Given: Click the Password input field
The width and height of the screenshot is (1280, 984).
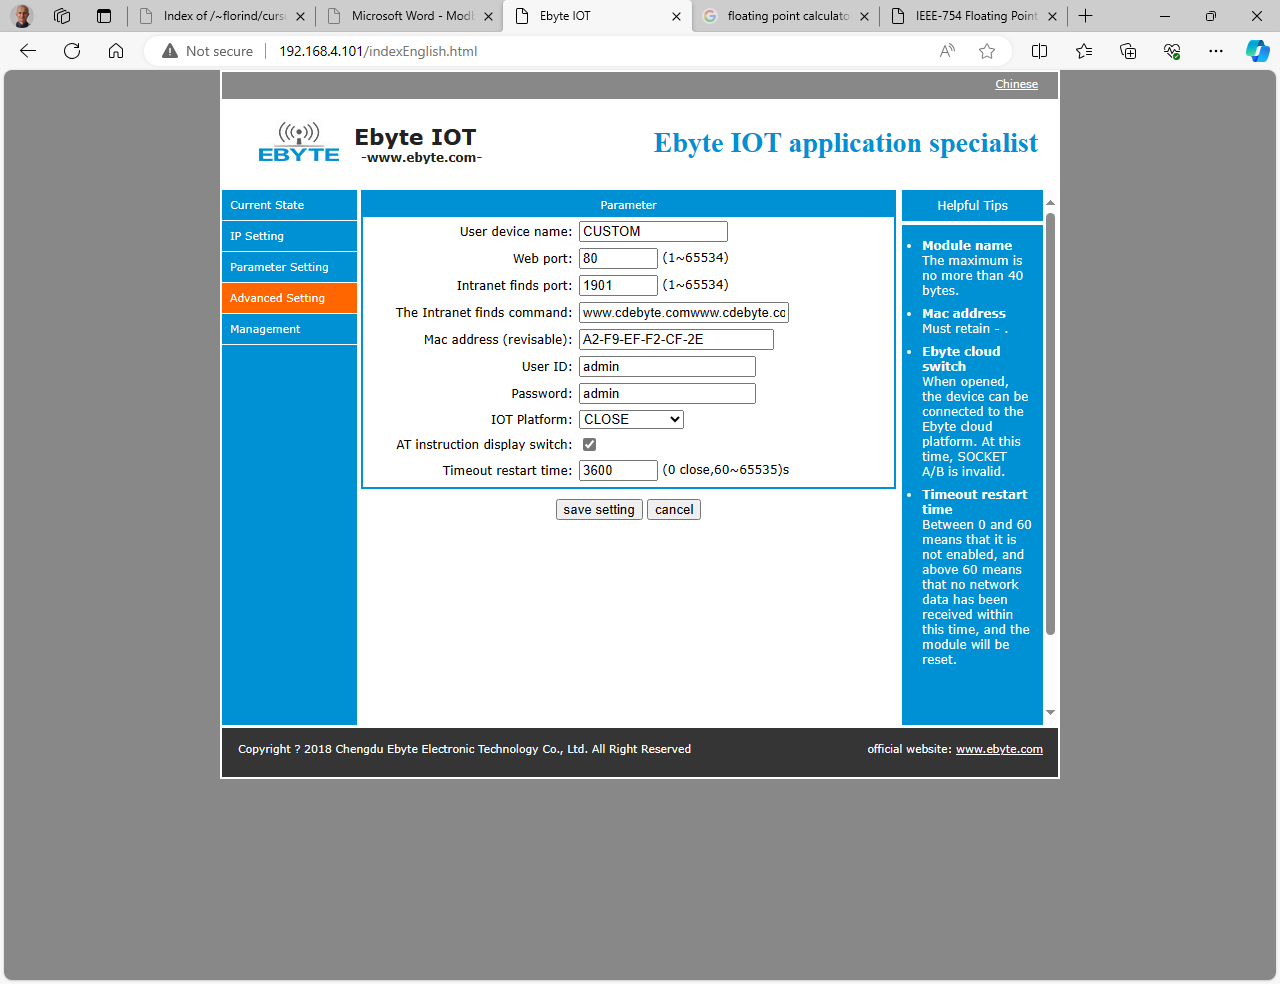Looking at the screenshot, I should (x=667, y=394).
